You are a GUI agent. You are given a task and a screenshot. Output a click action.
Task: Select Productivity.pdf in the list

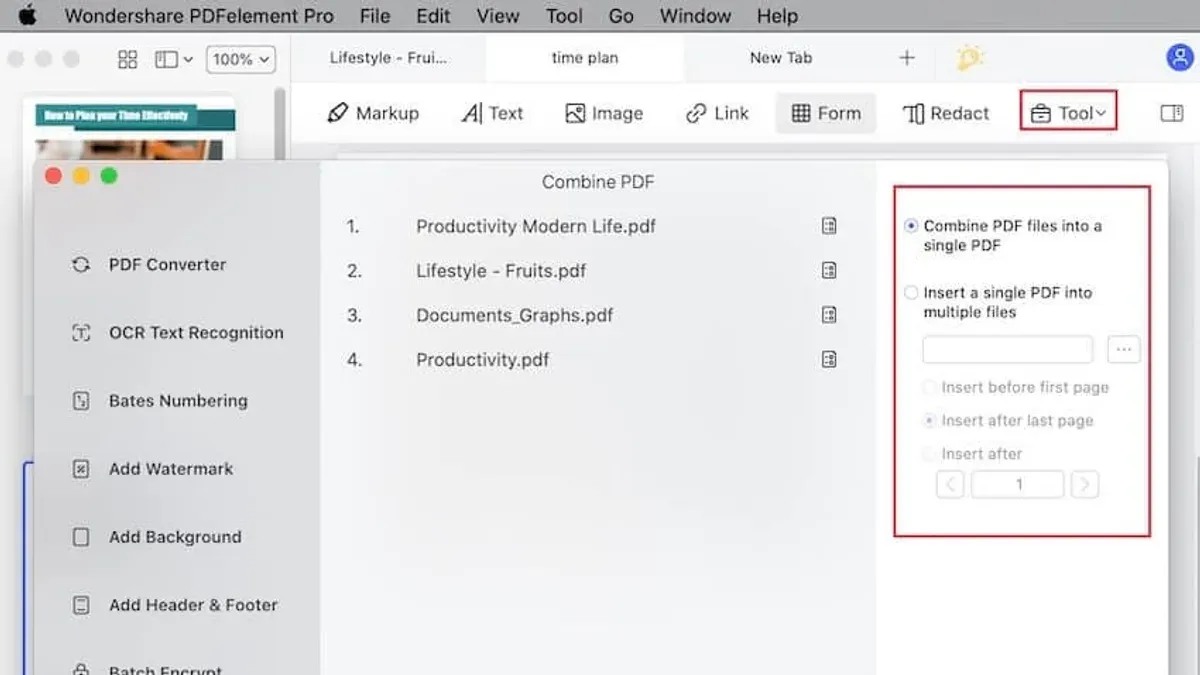[482, 360]
